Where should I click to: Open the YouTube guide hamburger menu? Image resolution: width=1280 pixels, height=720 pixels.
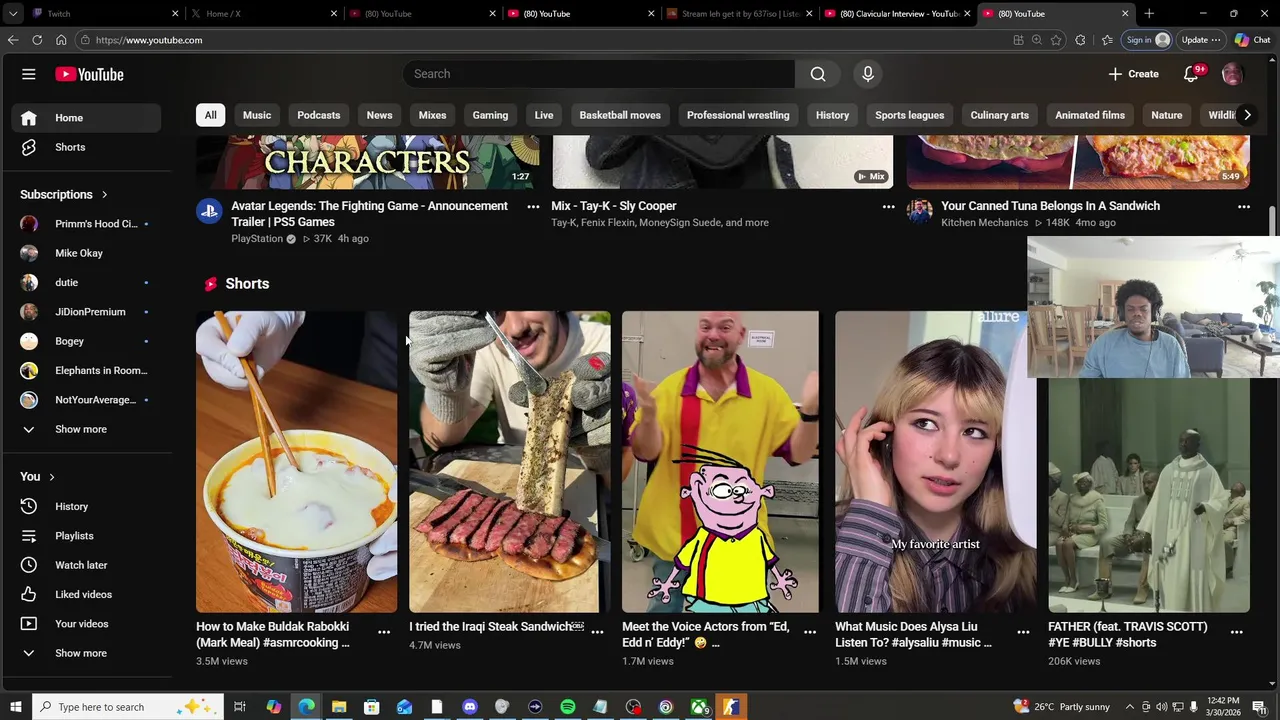click(x=29, y=74)
